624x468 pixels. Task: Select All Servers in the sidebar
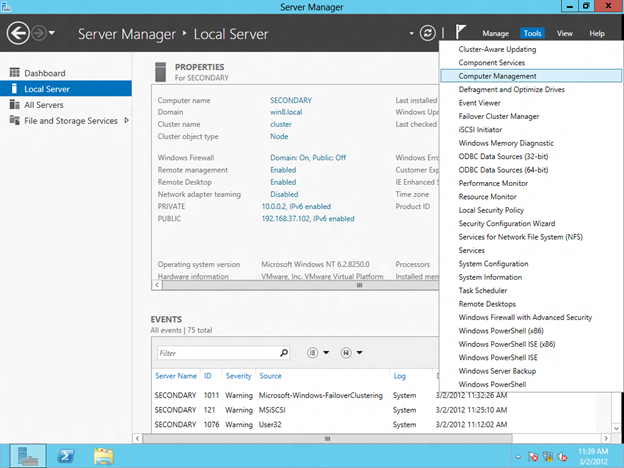coord(46,105)
